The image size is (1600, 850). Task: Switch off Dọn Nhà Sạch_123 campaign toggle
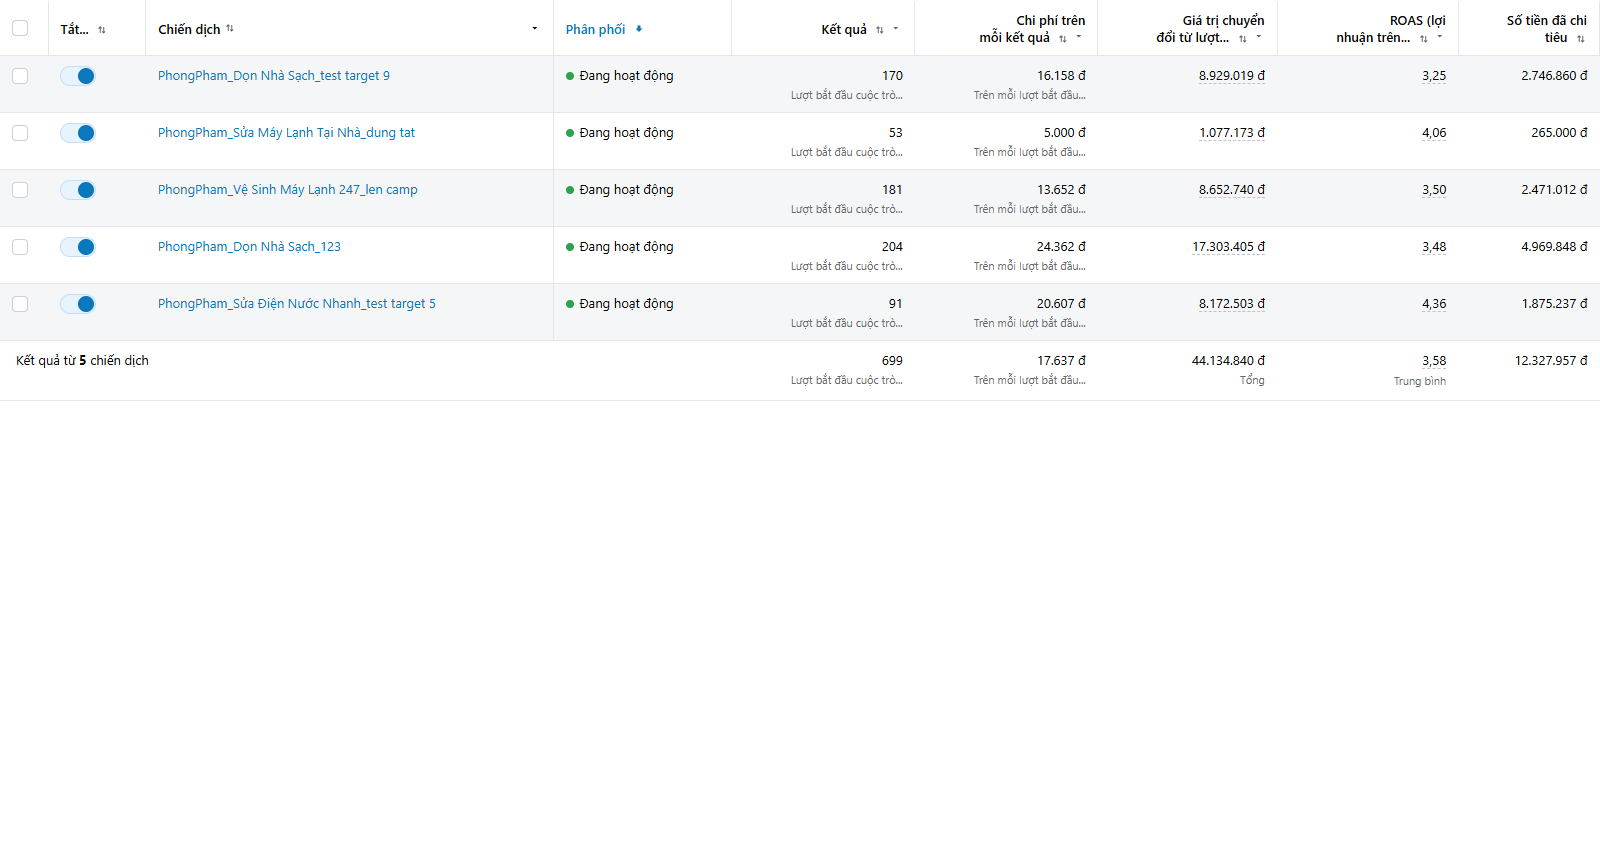[78, 247]
